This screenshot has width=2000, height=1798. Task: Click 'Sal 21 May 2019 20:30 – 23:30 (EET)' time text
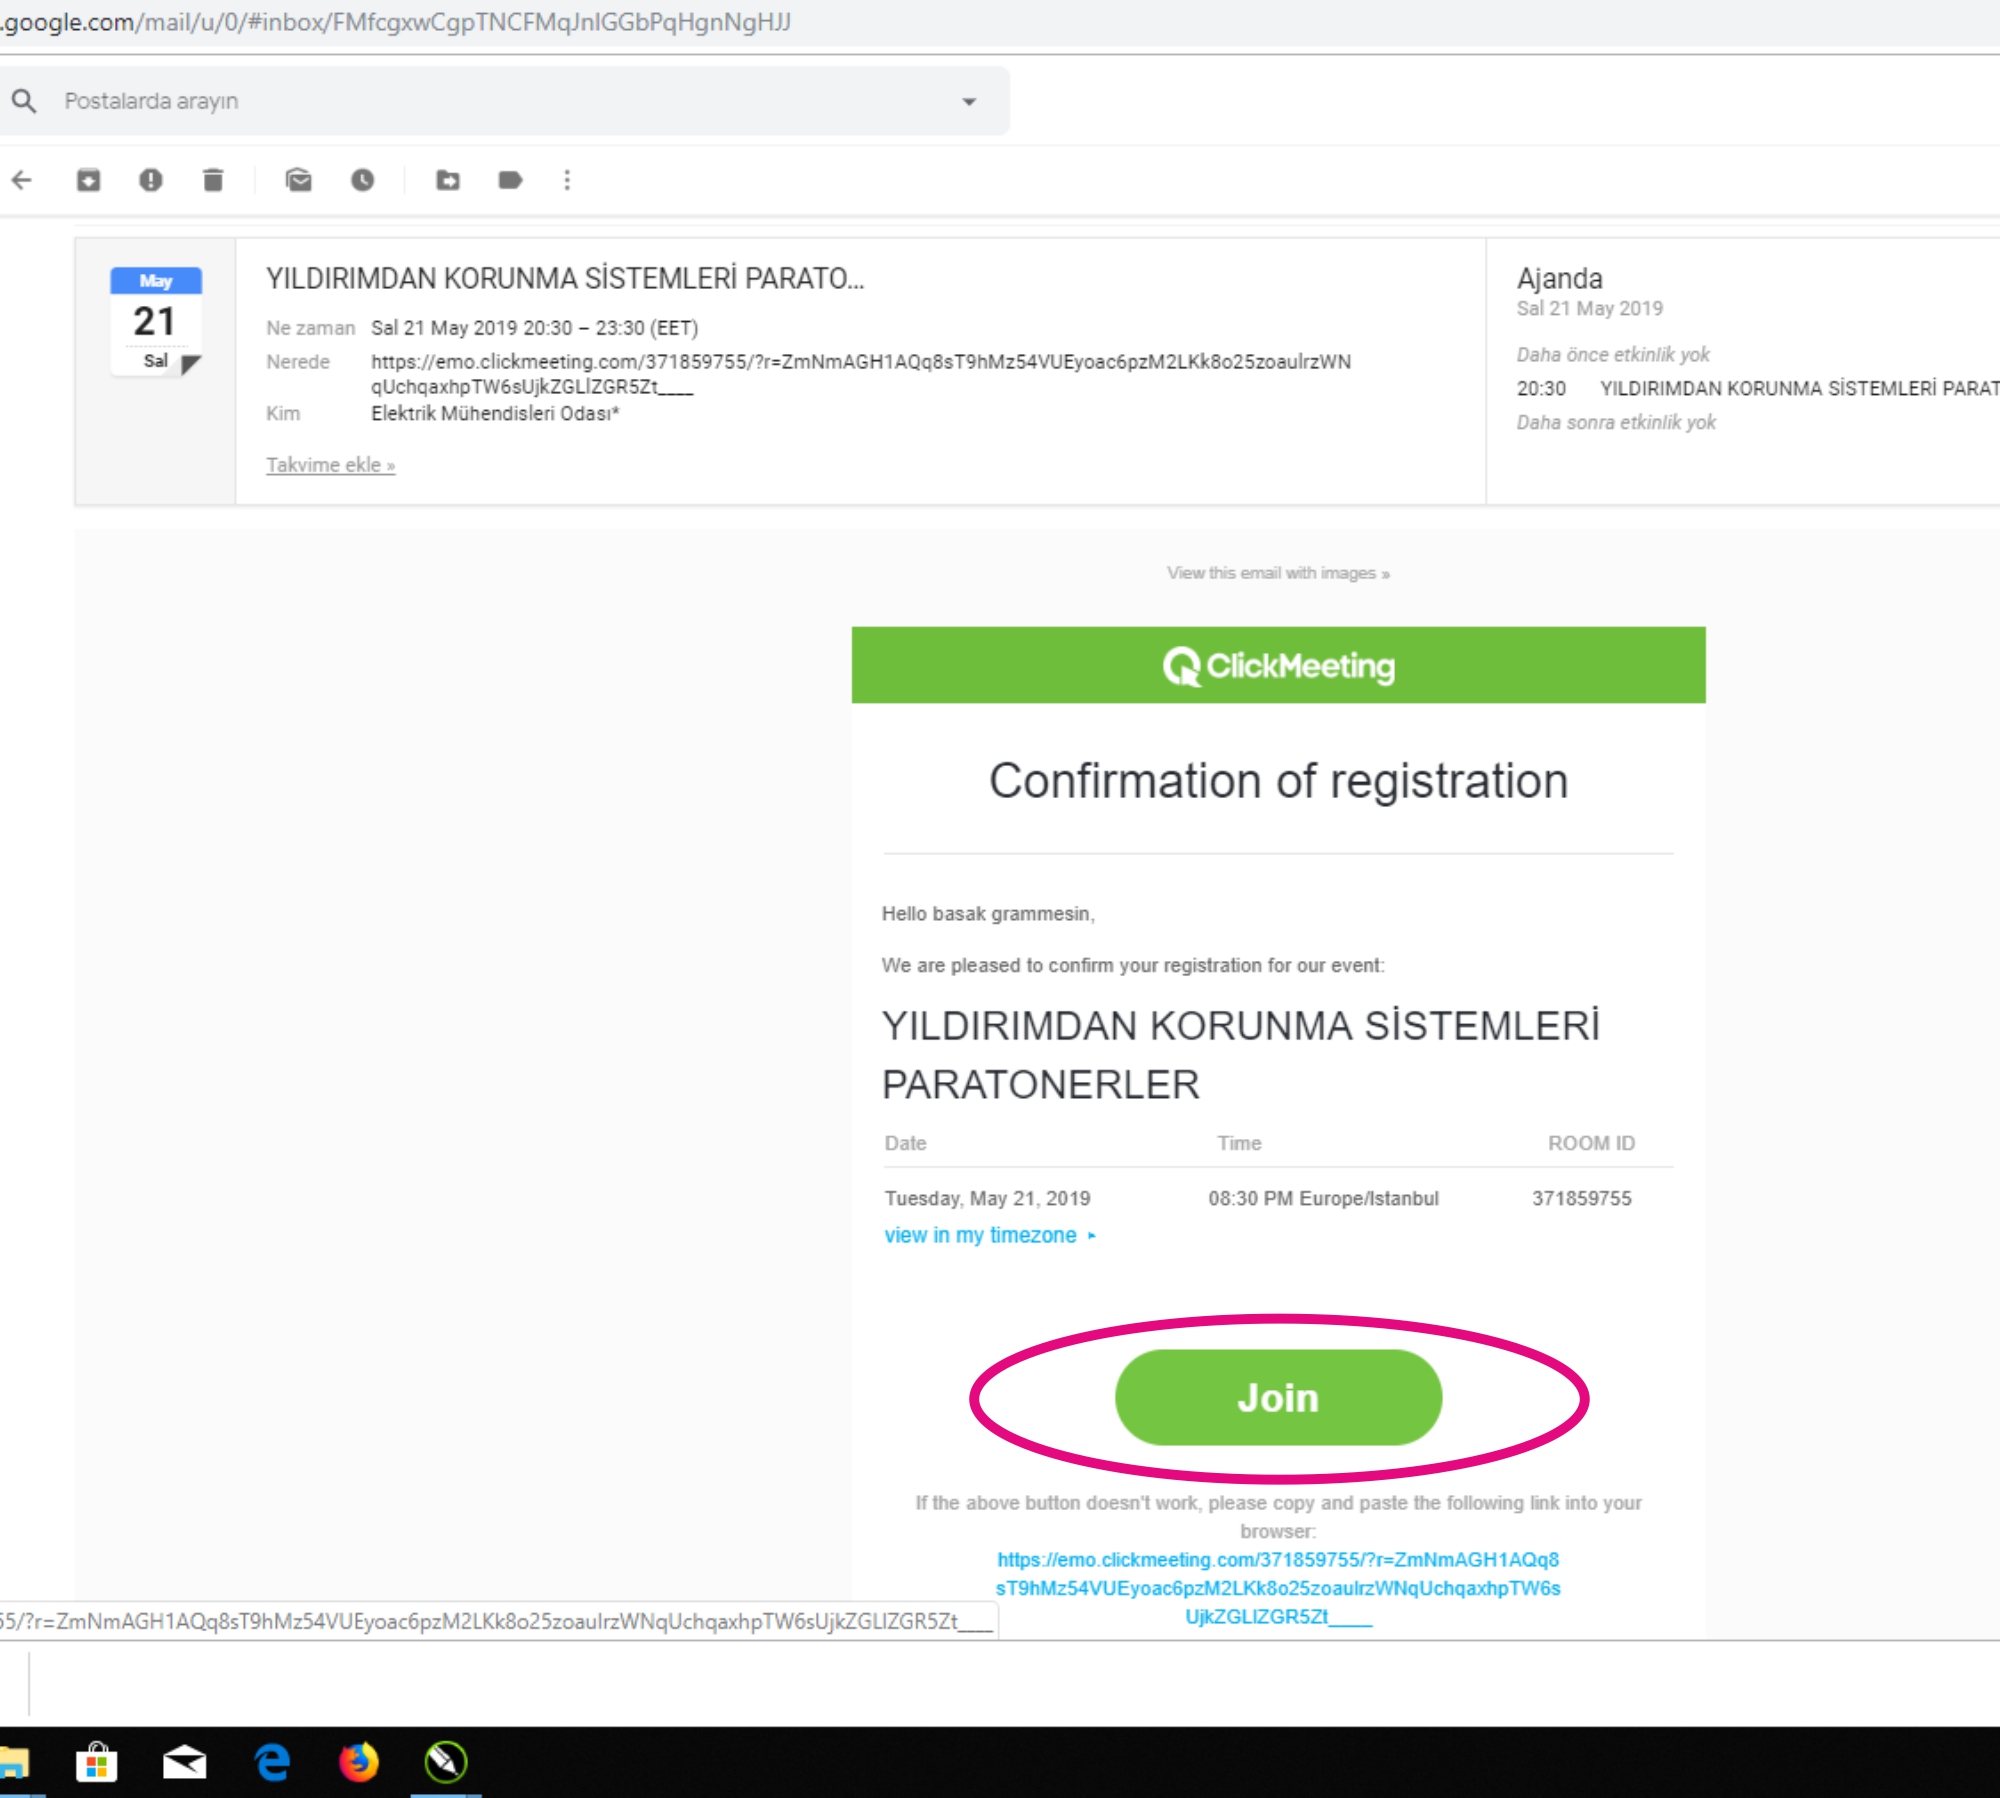[x=534, y=328]
